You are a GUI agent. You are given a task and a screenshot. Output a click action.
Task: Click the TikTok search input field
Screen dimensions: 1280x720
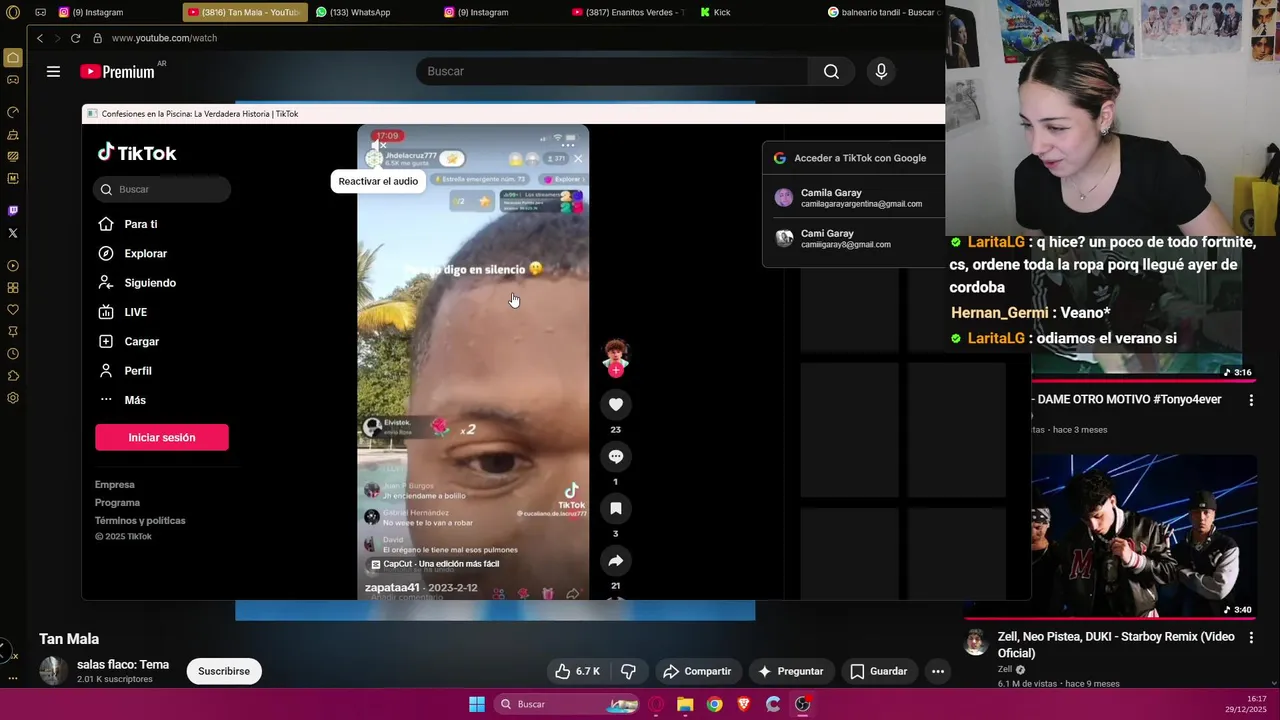point(163,189)
